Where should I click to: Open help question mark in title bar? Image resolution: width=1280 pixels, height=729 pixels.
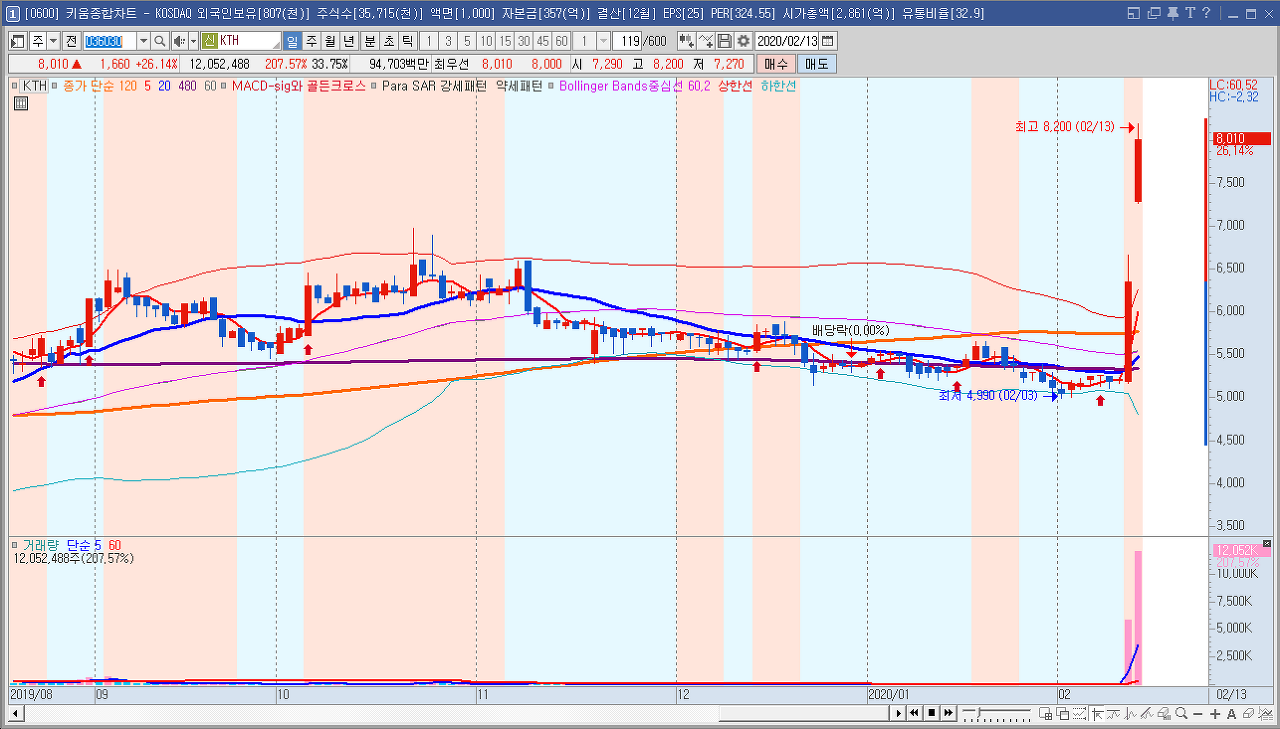coord(1205,13)
